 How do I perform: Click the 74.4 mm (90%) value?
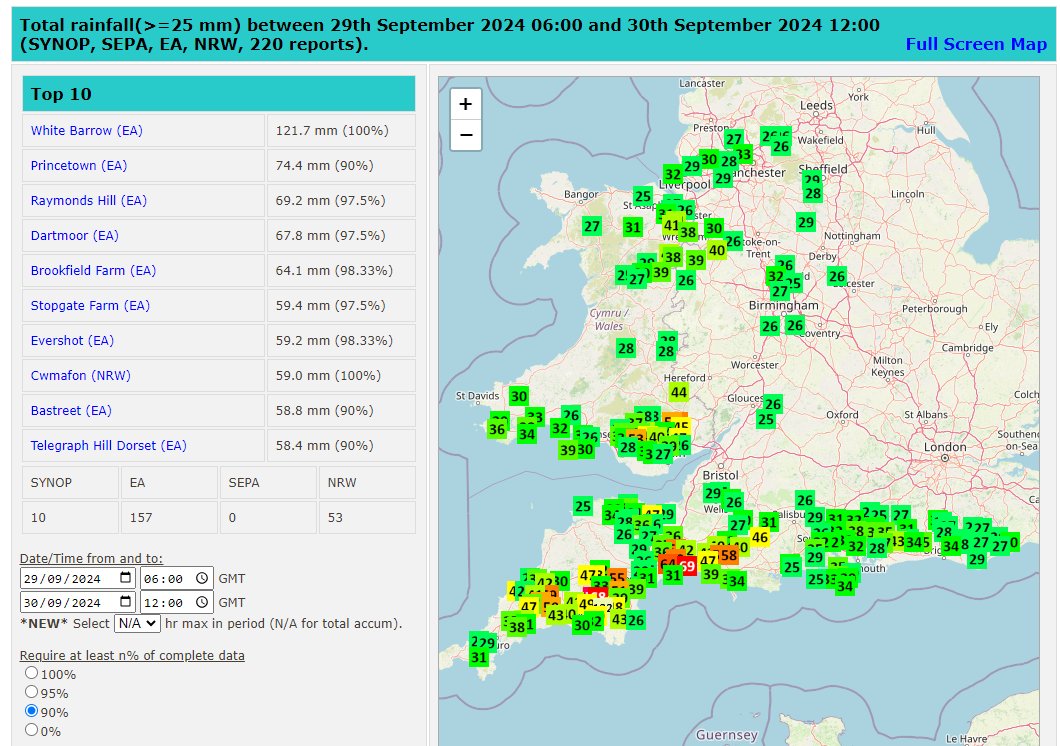tap(324, 166)
